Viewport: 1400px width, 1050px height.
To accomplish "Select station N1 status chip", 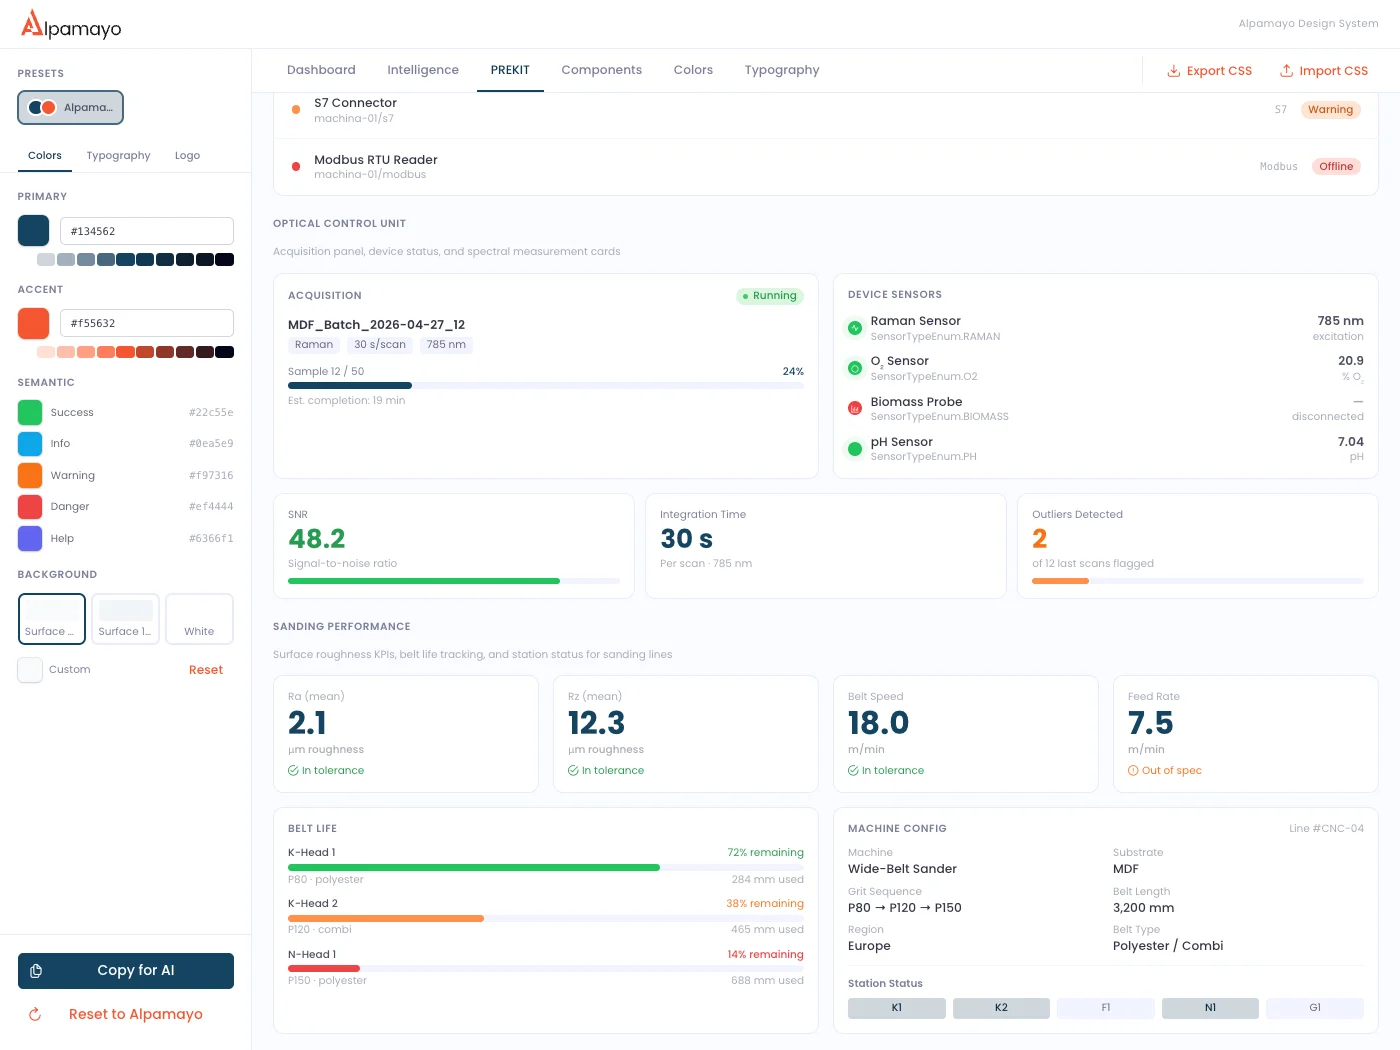I will (1210, 1008).
